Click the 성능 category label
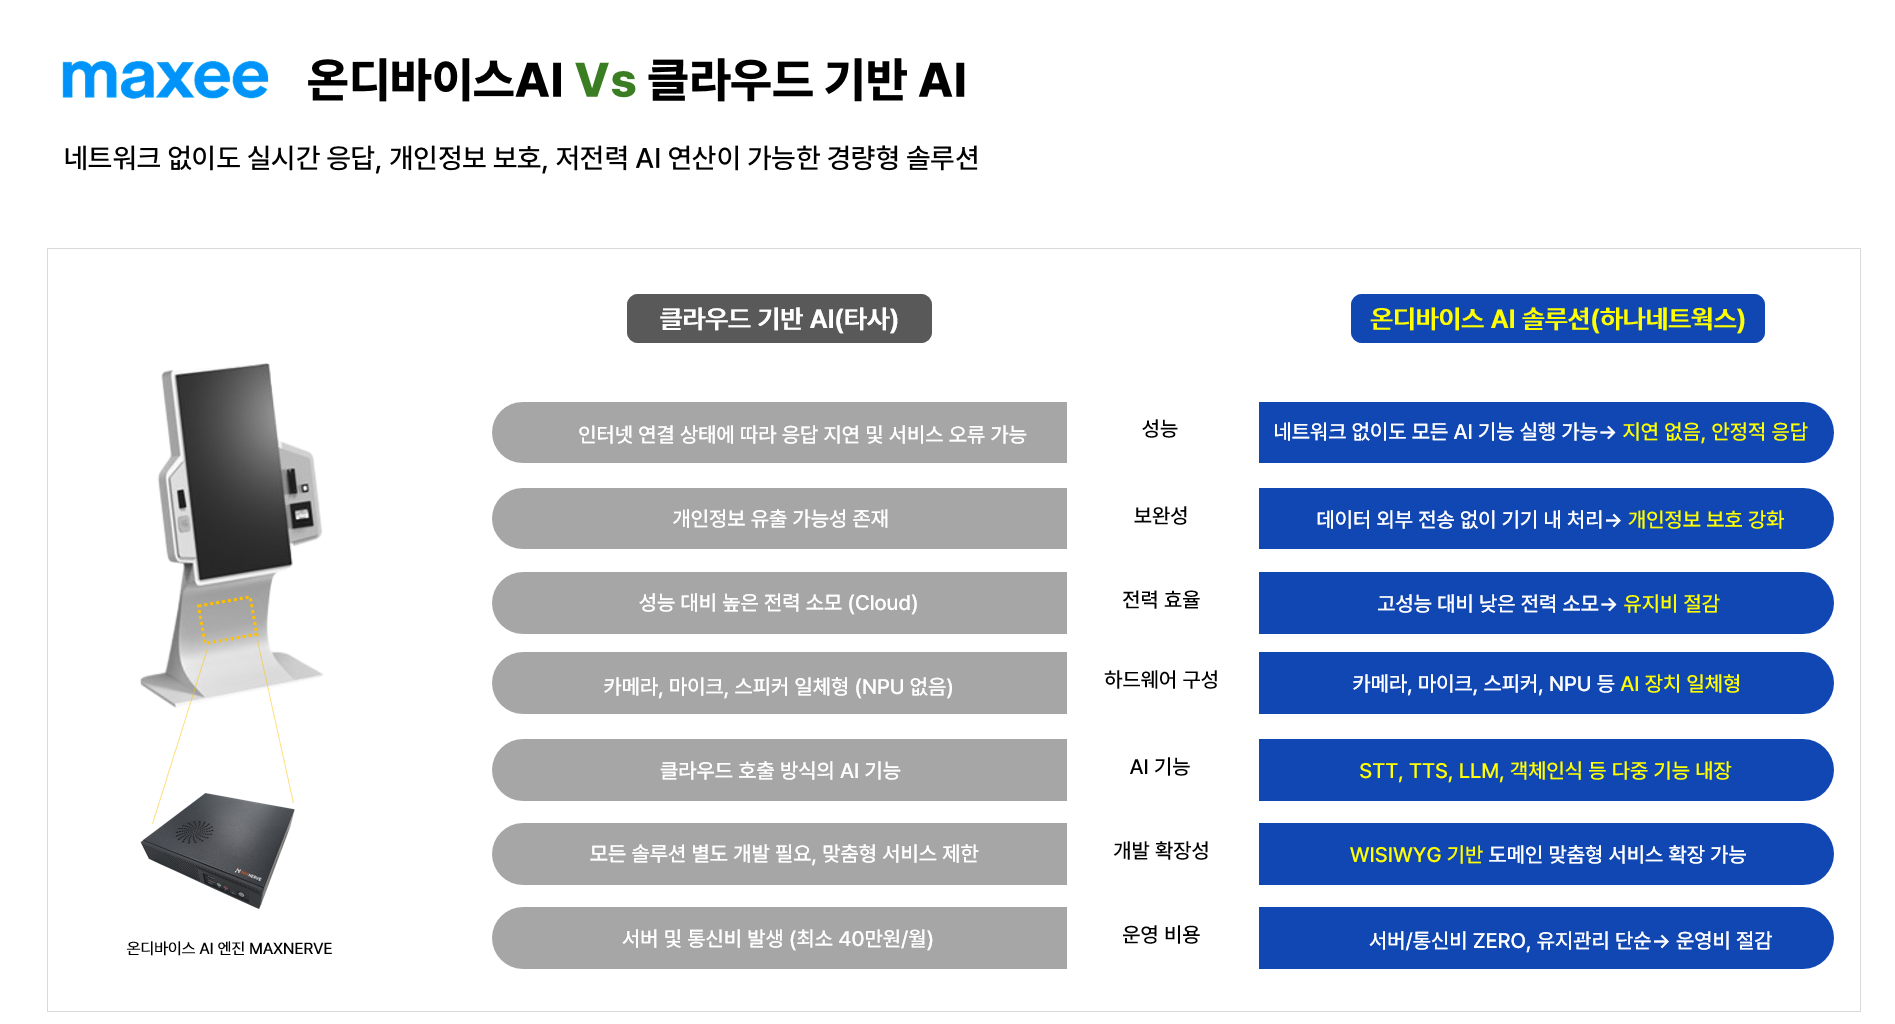The height and width of the screenshot is (1024, 1895). pos(1160,429)
